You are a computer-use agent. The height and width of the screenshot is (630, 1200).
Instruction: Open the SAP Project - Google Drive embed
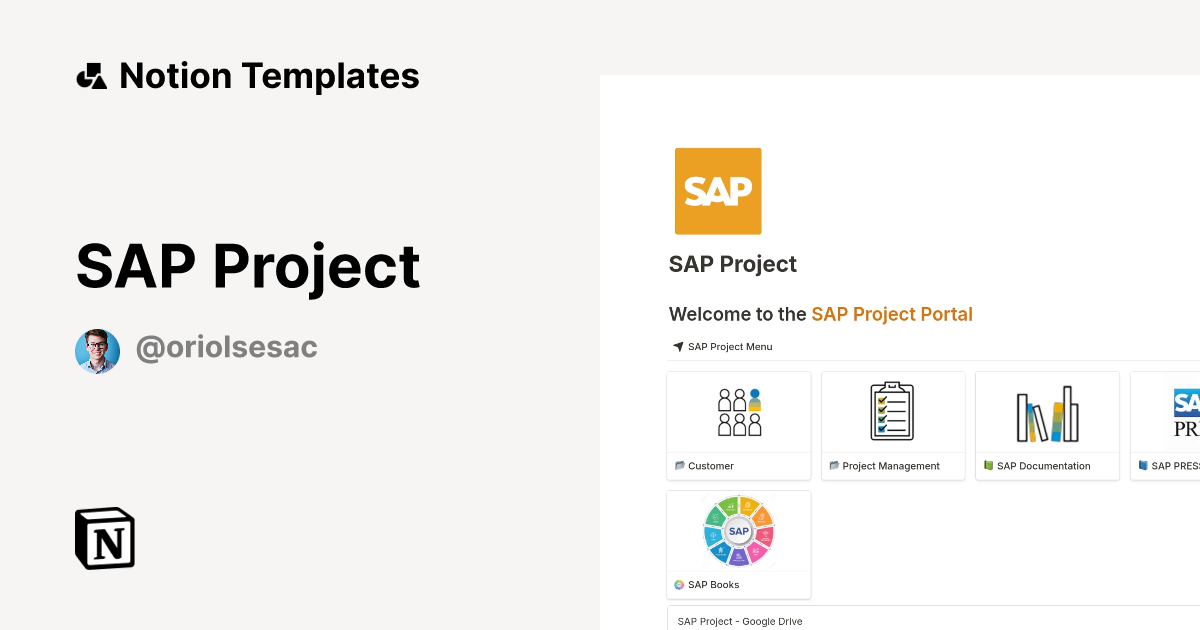pyautogui.click(x=740, y=621)
